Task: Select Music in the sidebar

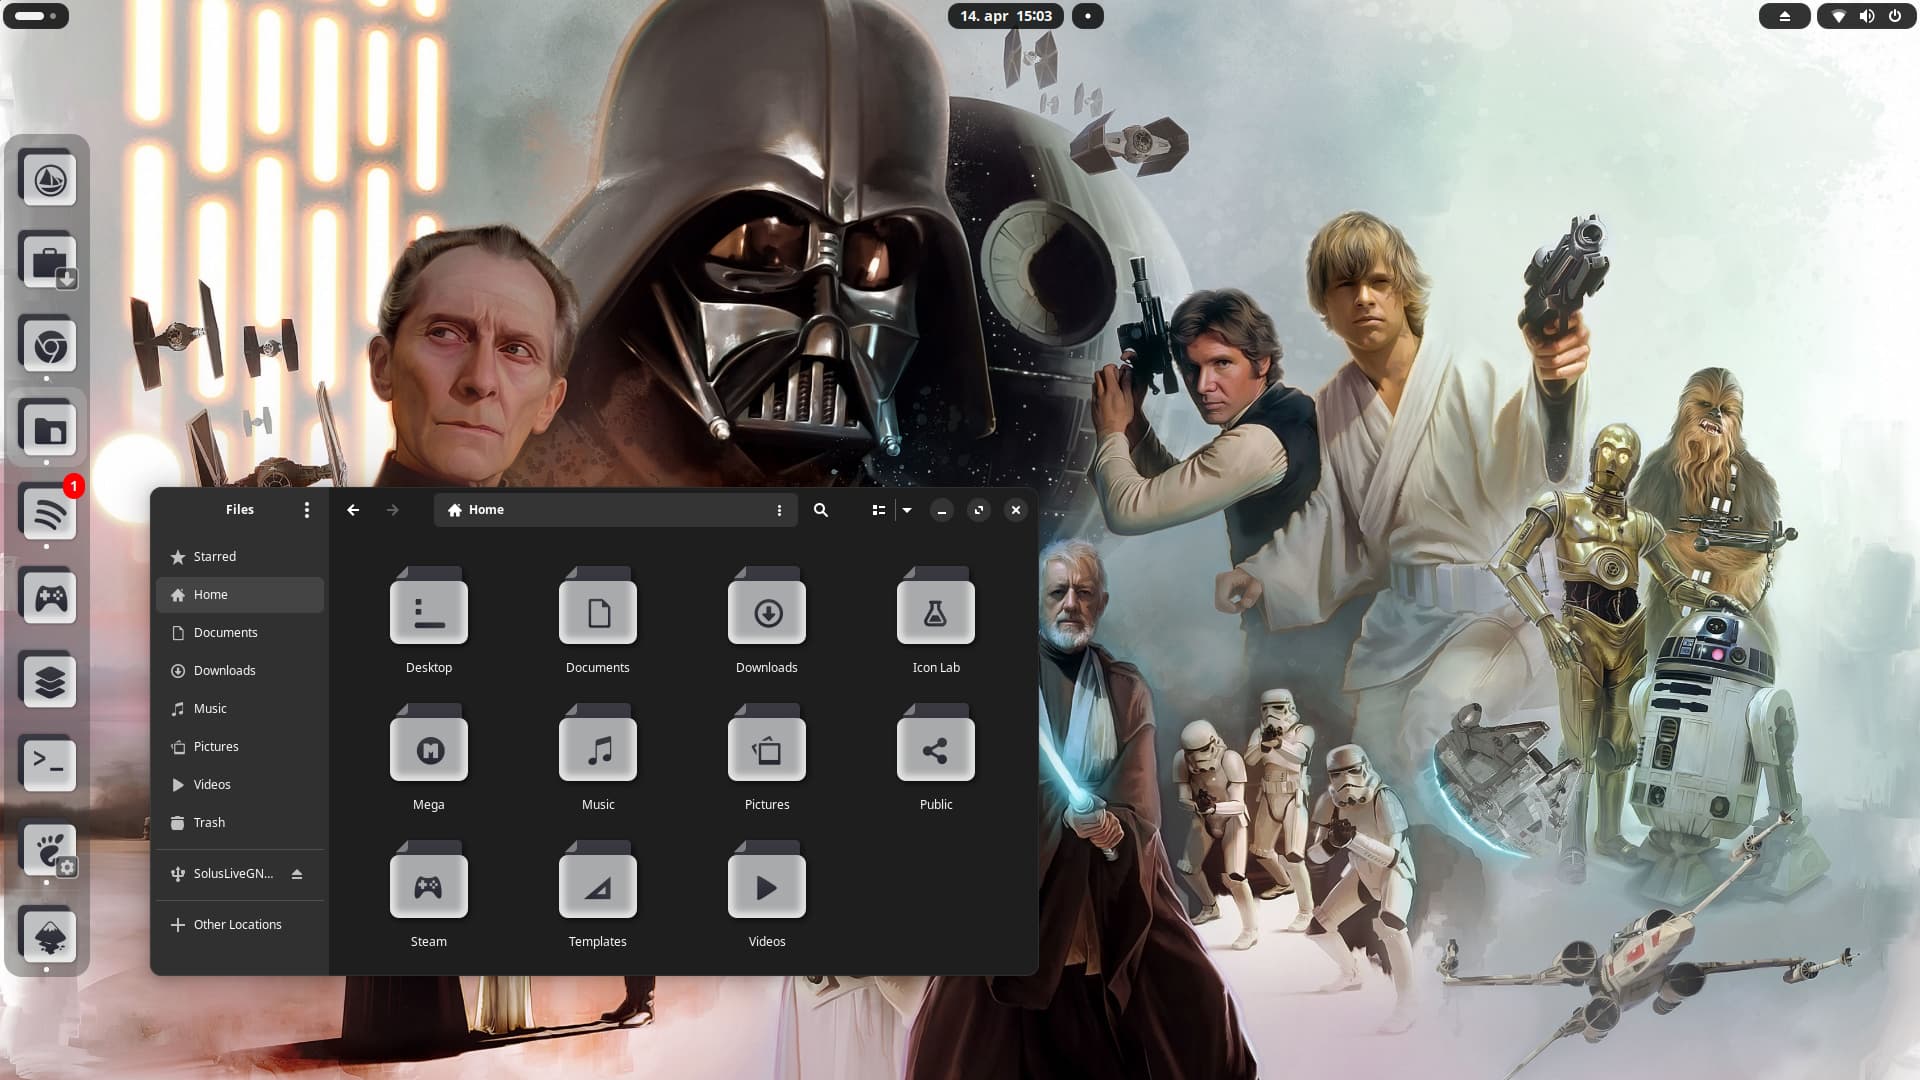Action: (240, 709)
